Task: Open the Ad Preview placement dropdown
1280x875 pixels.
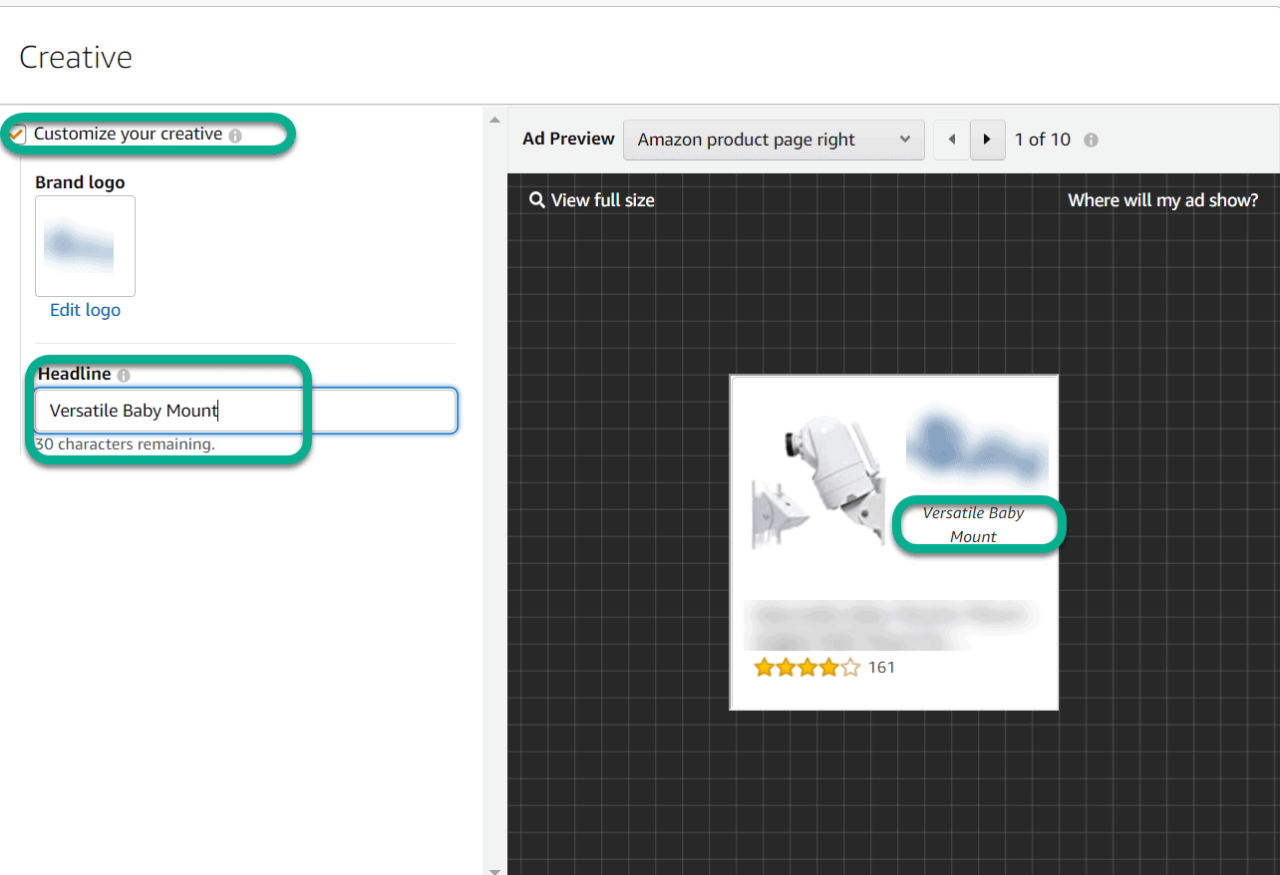Action: [x=773, y=140]
